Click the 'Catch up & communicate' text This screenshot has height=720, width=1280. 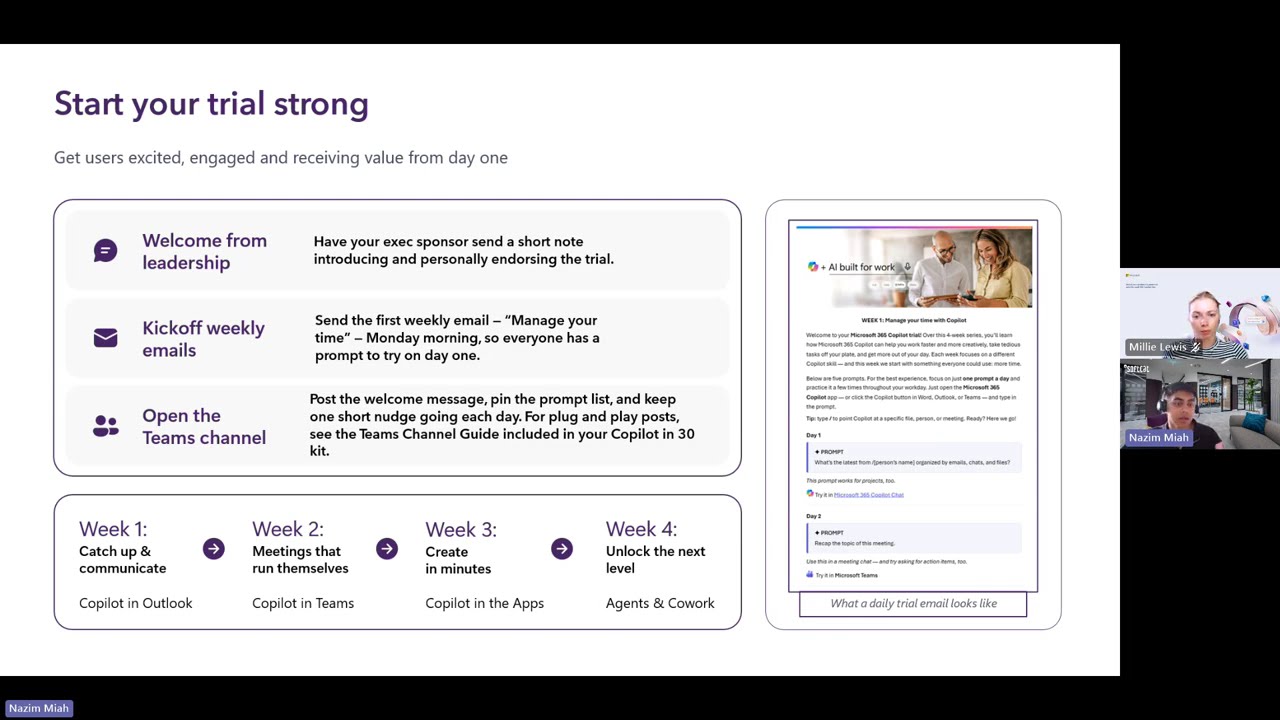tap(123, 560)
